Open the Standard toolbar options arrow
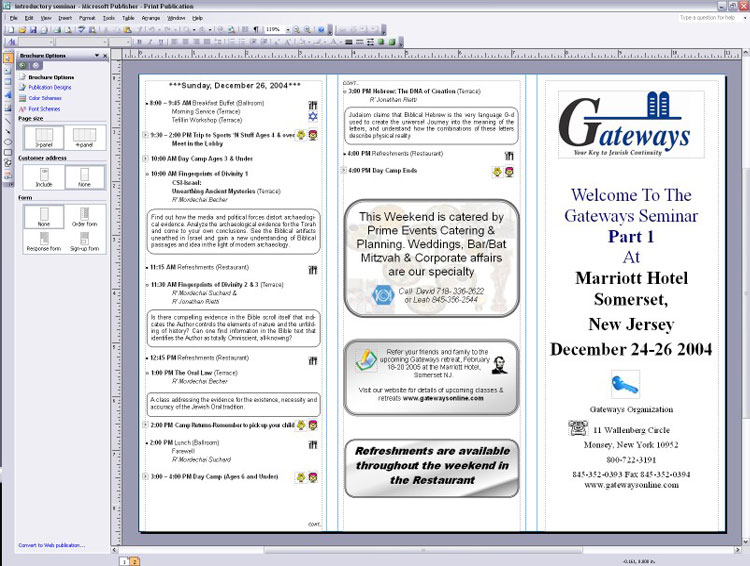 tap(331, 31)
